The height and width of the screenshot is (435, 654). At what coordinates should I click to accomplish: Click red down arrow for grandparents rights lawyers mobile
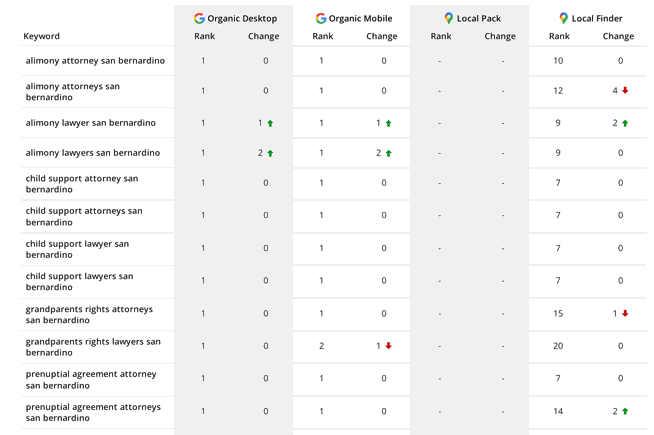click(x=388, y=346)
